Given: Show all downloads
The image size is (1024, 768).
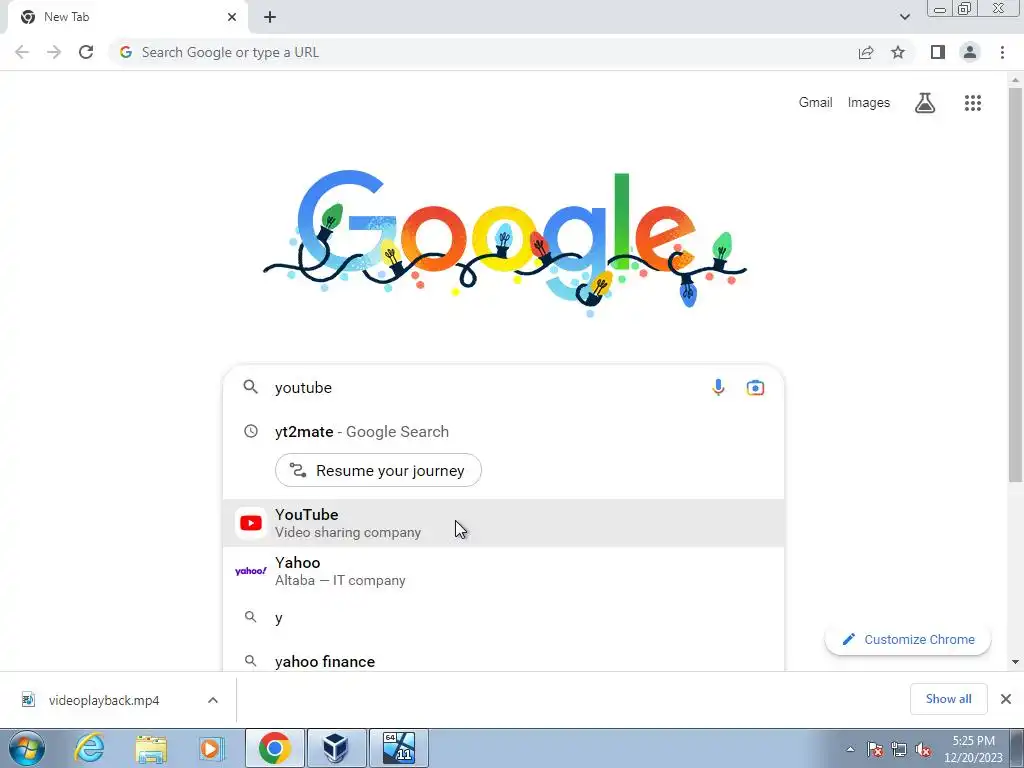Looking at the screenshot, I should [x=948, y=699].
